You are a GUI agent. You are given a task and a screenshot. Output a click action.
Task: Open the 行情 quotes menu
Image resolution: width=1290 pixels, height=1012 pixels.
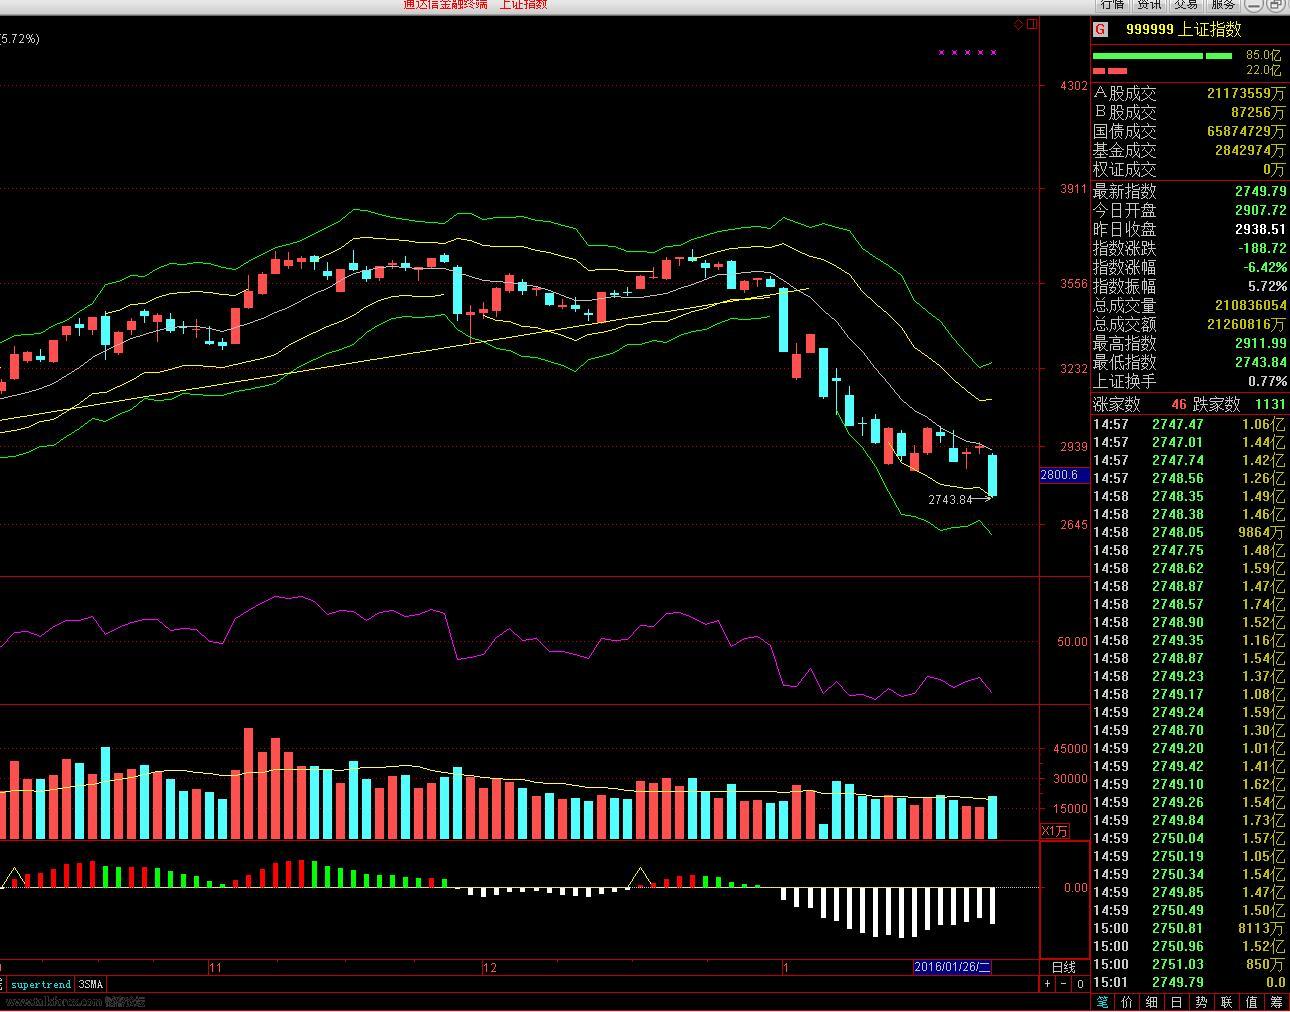point(1112,5)
